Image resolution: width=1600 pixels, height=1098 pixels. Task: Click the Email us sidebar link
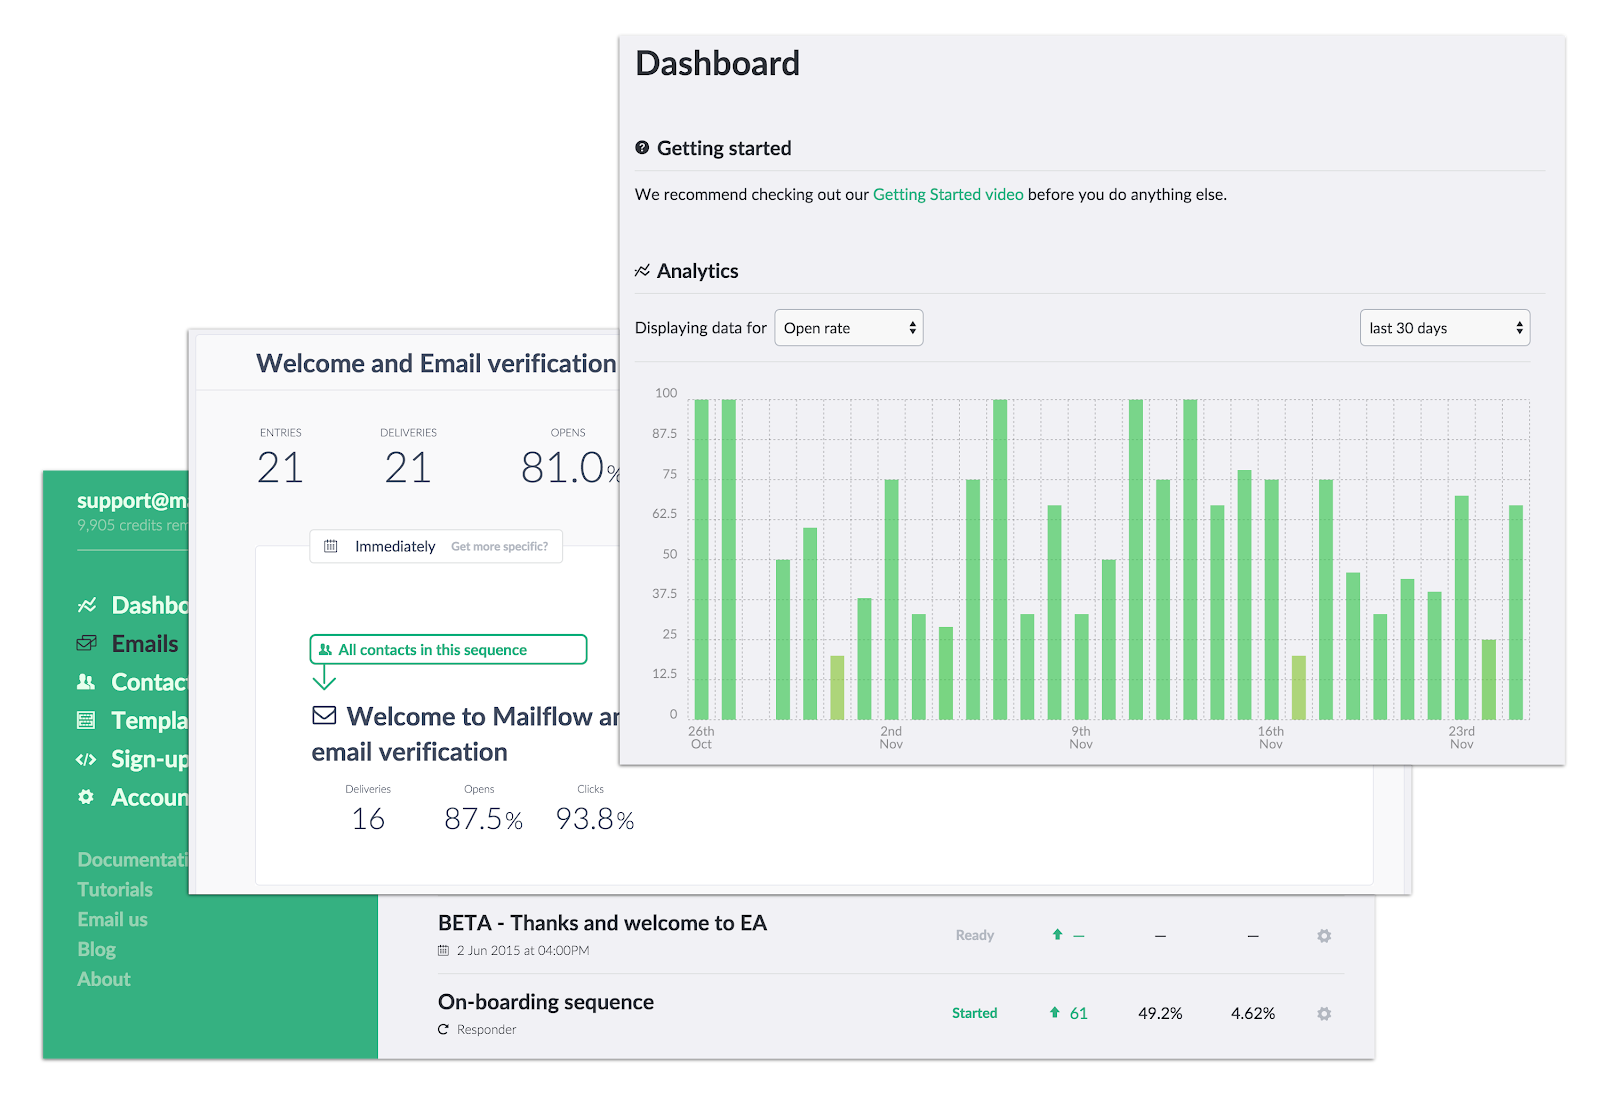pyautogui.click(x=112, y=919)
